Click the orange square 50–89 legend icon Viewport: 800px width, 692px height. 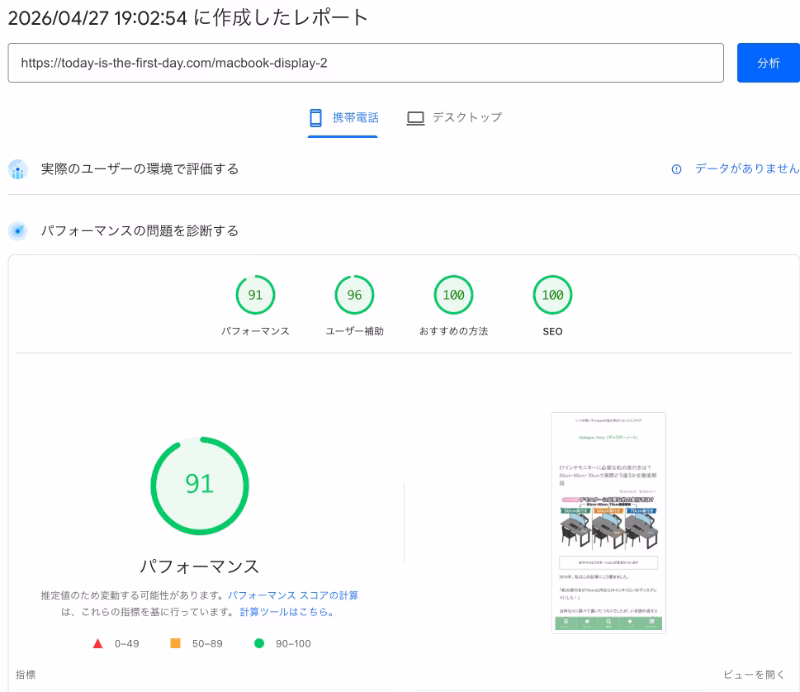[175, 643]
